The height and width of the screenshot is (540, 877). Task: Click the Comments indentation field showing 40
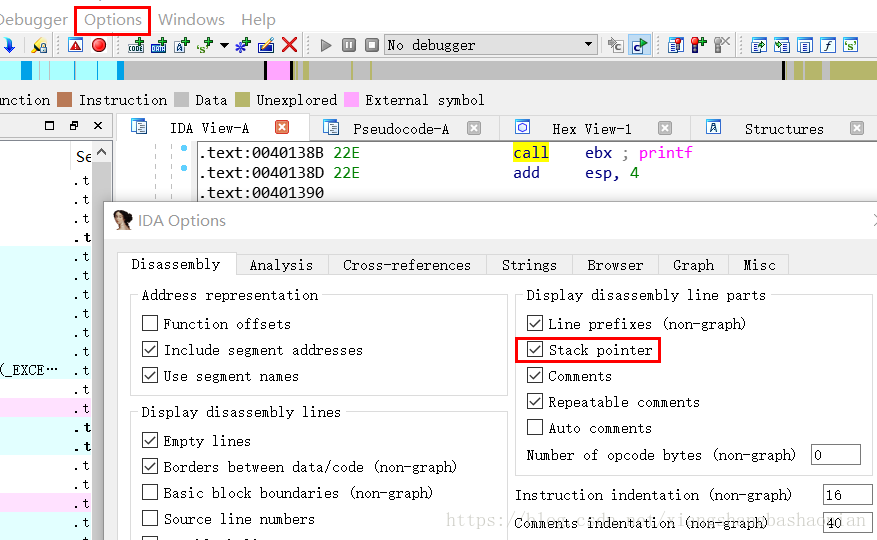(x=847, y=523)
